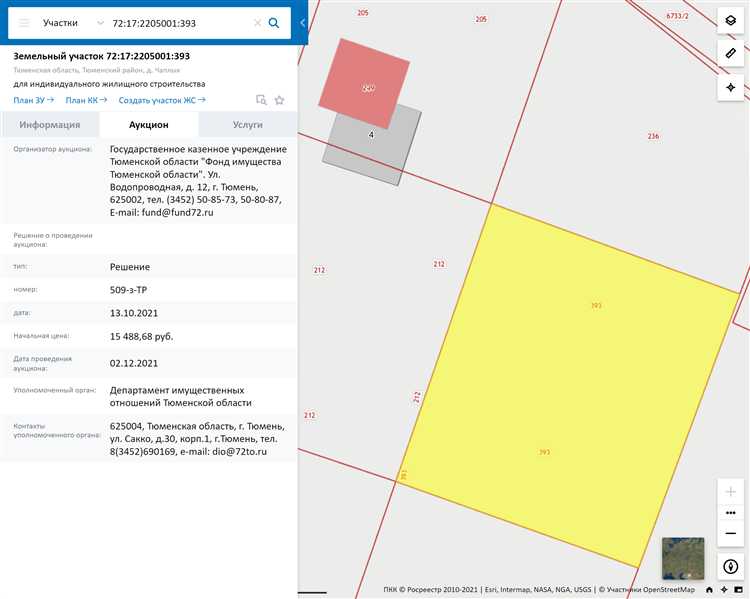The width and height of the screenshot is (750, 599).
Task: Open the map layers panel
Action: pos(731,21)
